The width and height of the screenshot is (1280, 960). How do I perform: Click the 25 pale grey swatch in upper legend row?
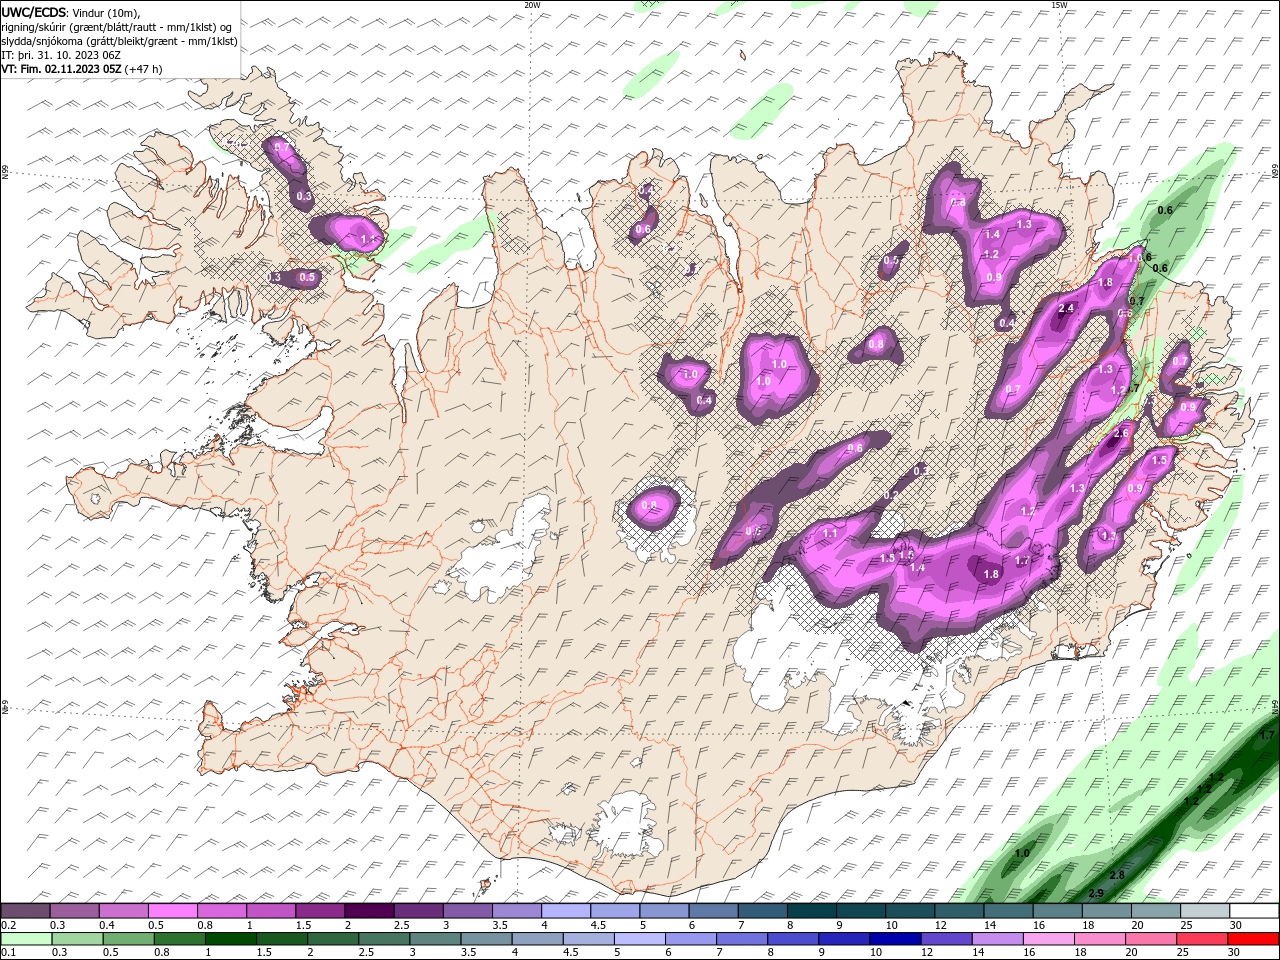coord(1205,911)
